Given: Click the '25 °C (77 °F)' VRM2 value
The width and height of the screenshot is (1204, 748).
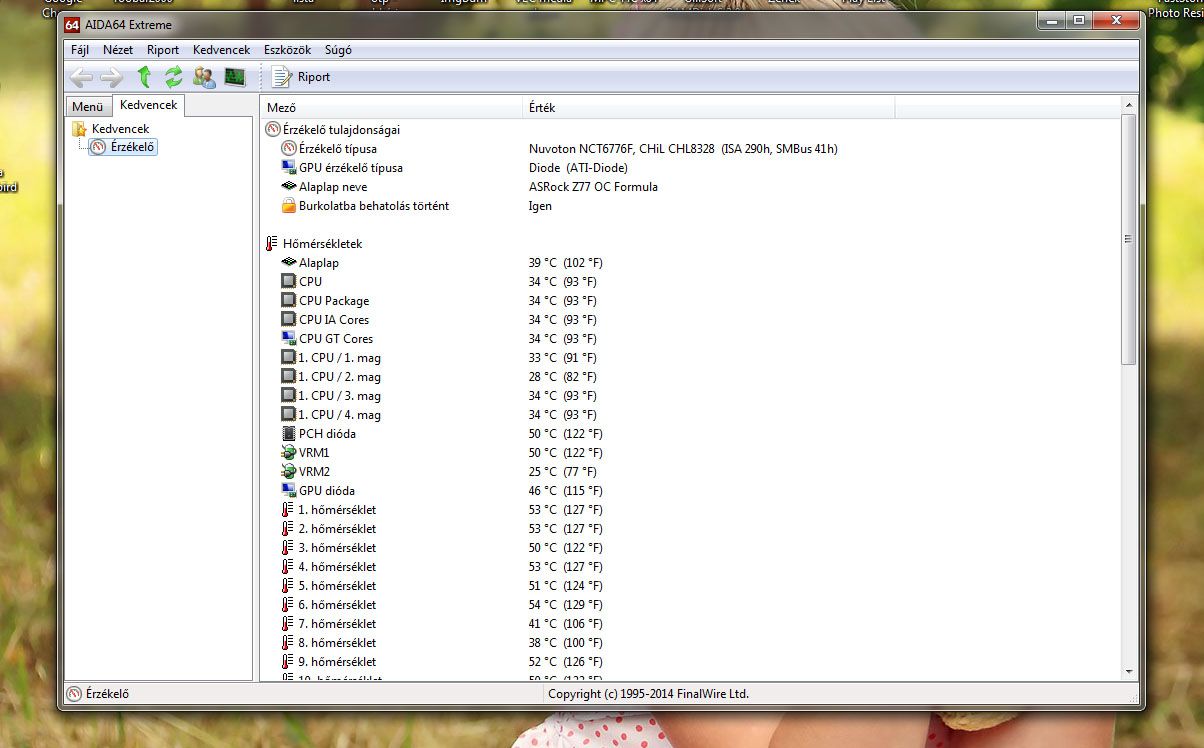Looking at the screenshot, I should pyautogui.click(x=562, y=471).
